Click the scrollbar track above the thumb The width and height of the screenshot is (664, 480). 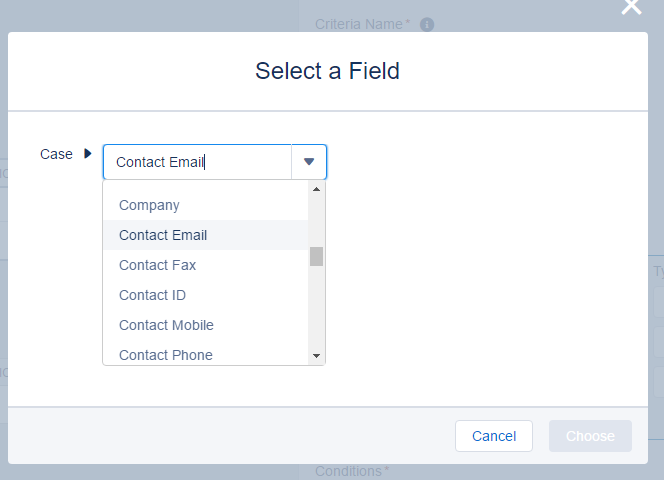(316, 221)
